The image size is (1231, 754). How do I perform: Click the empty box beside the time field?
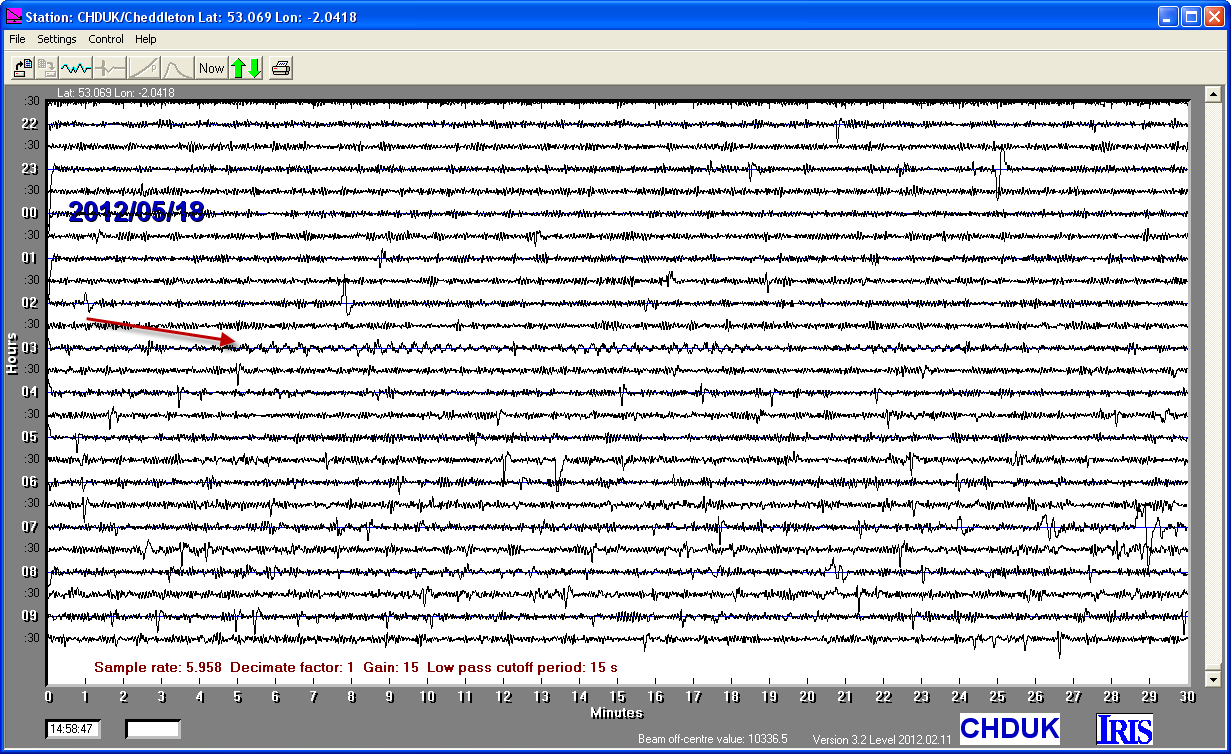153,729
